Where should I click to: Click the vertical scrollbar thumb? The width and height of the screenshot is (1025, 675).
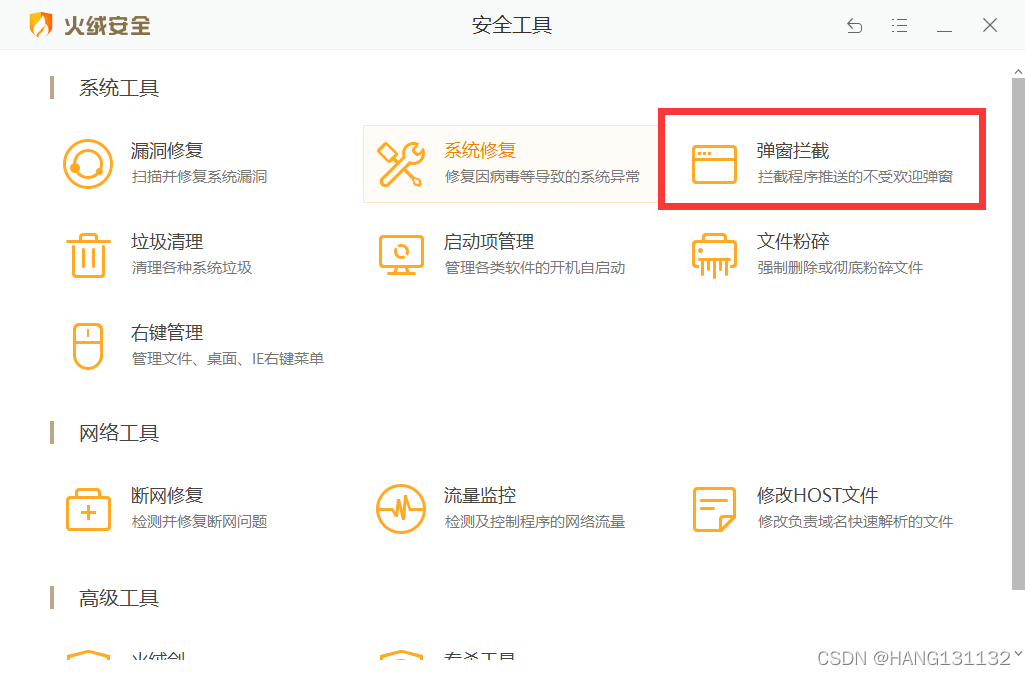pyautogui.click(x=1018, y=333)
